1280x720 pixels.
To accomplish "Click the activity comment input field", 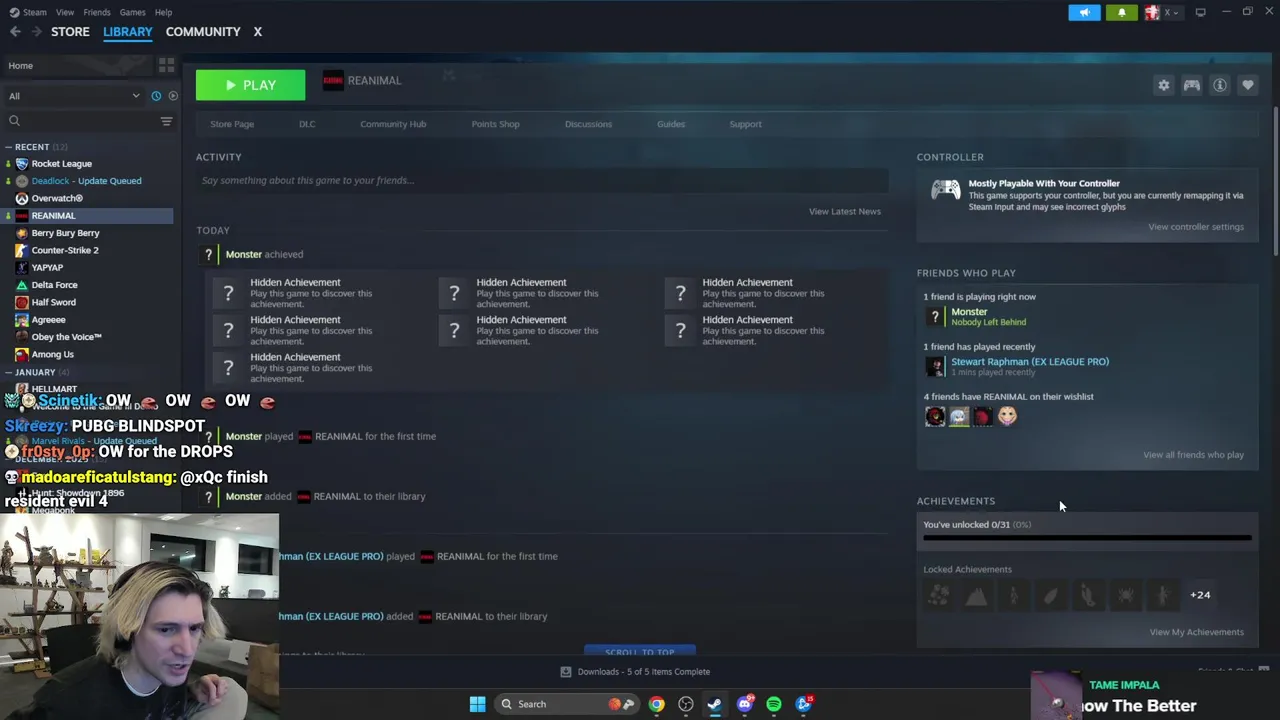I will 542,181.
